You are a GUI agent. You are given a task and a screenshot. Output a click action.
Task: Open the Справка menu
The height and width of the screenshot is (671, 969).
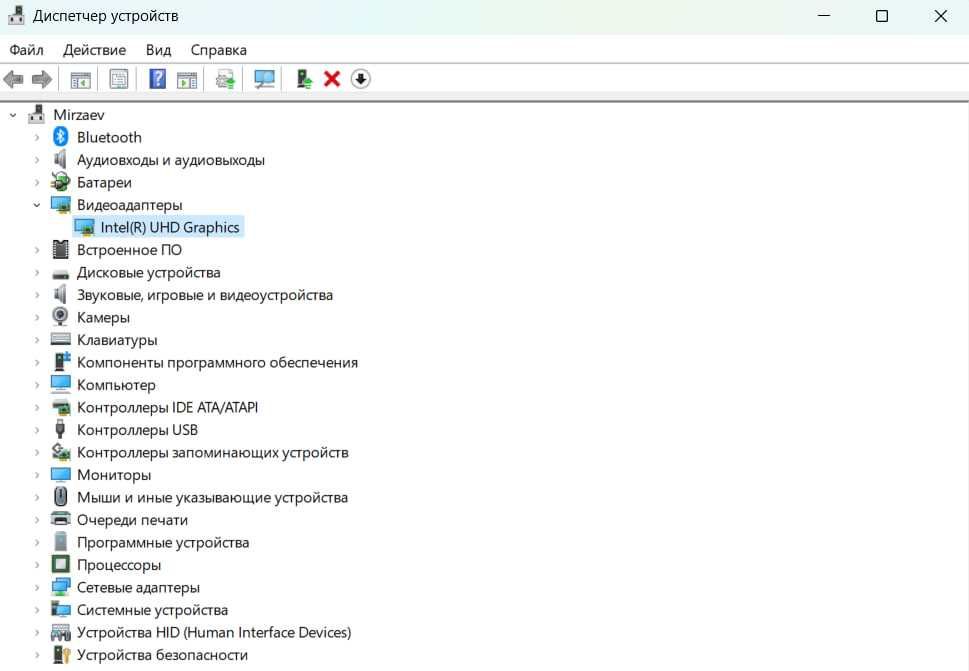tap(219, 50)
